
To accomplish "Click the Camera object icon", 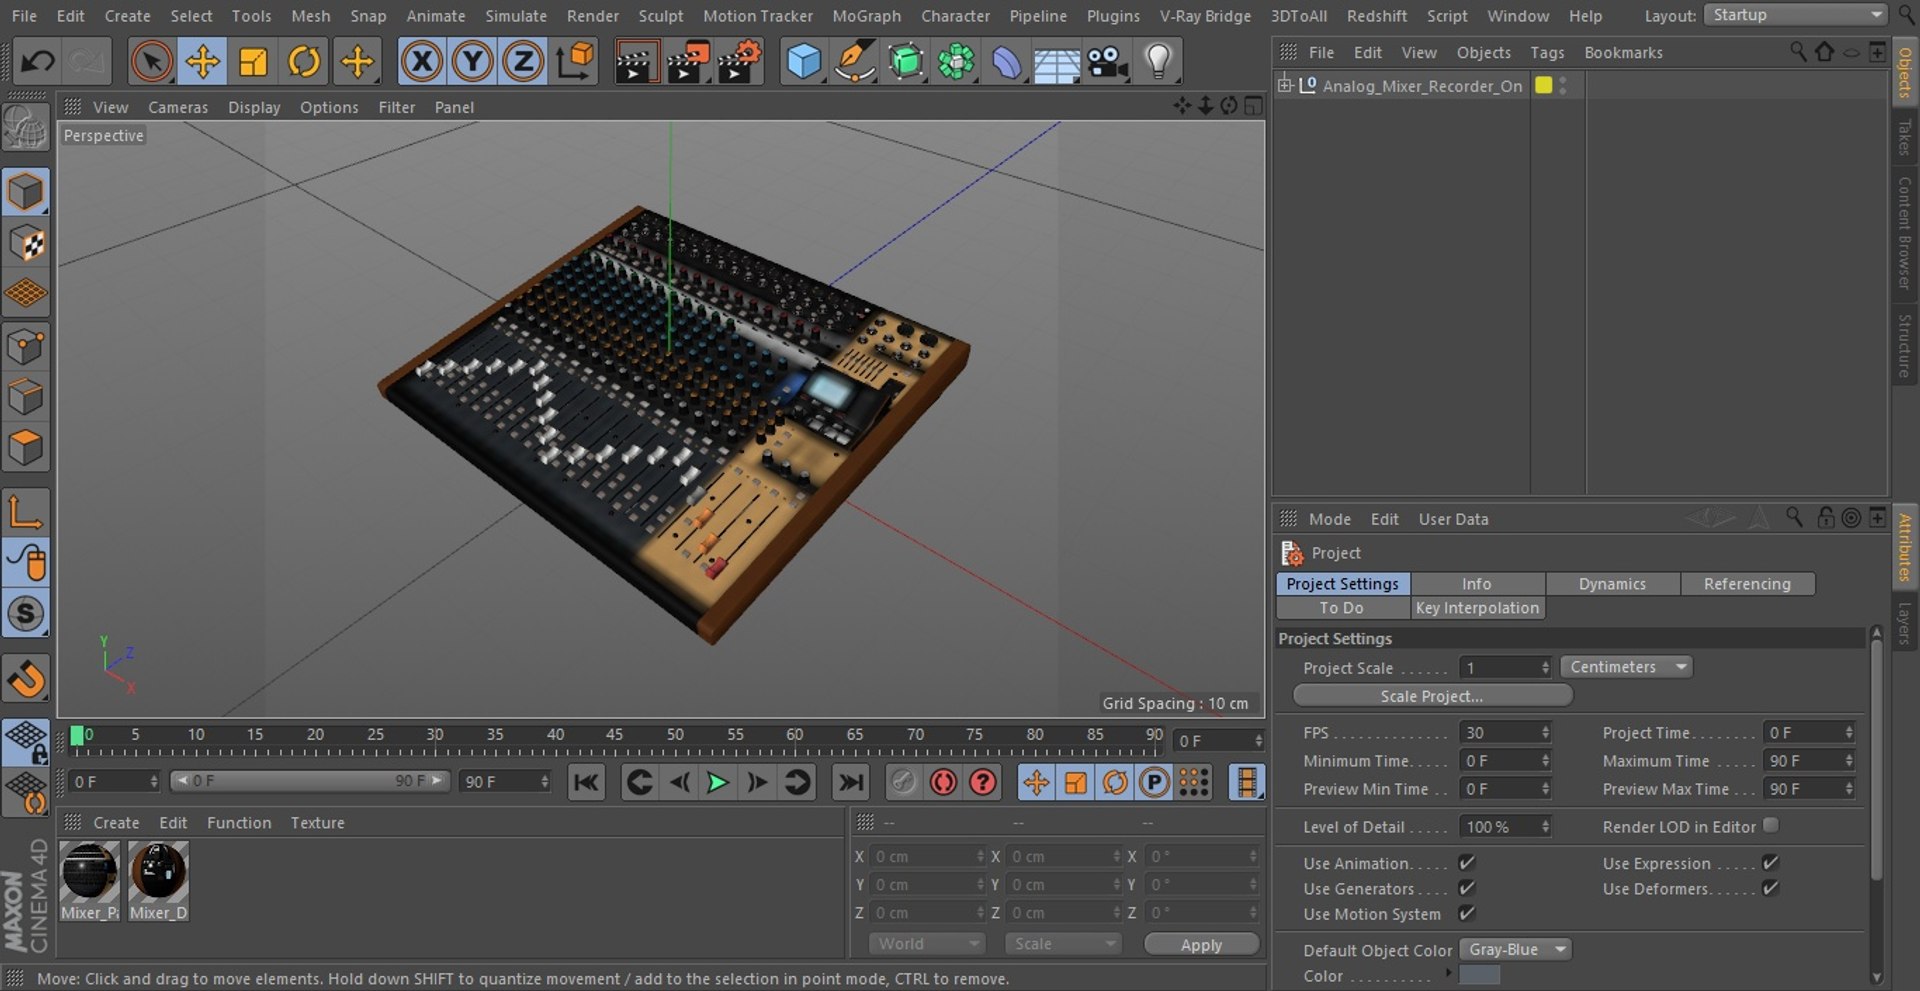I will [1108, 62].
